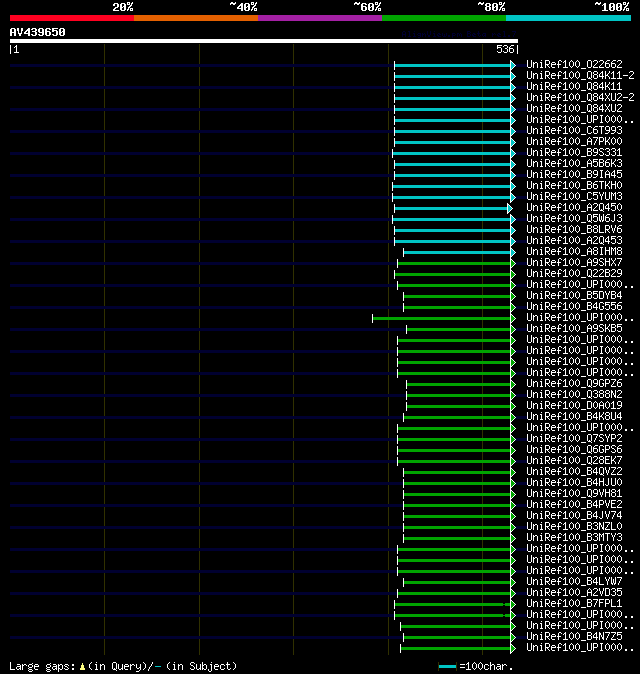640x674 pixels.
Task: Click the cyan alignment bar of A2Q450
Action: [x=451, y=208]
